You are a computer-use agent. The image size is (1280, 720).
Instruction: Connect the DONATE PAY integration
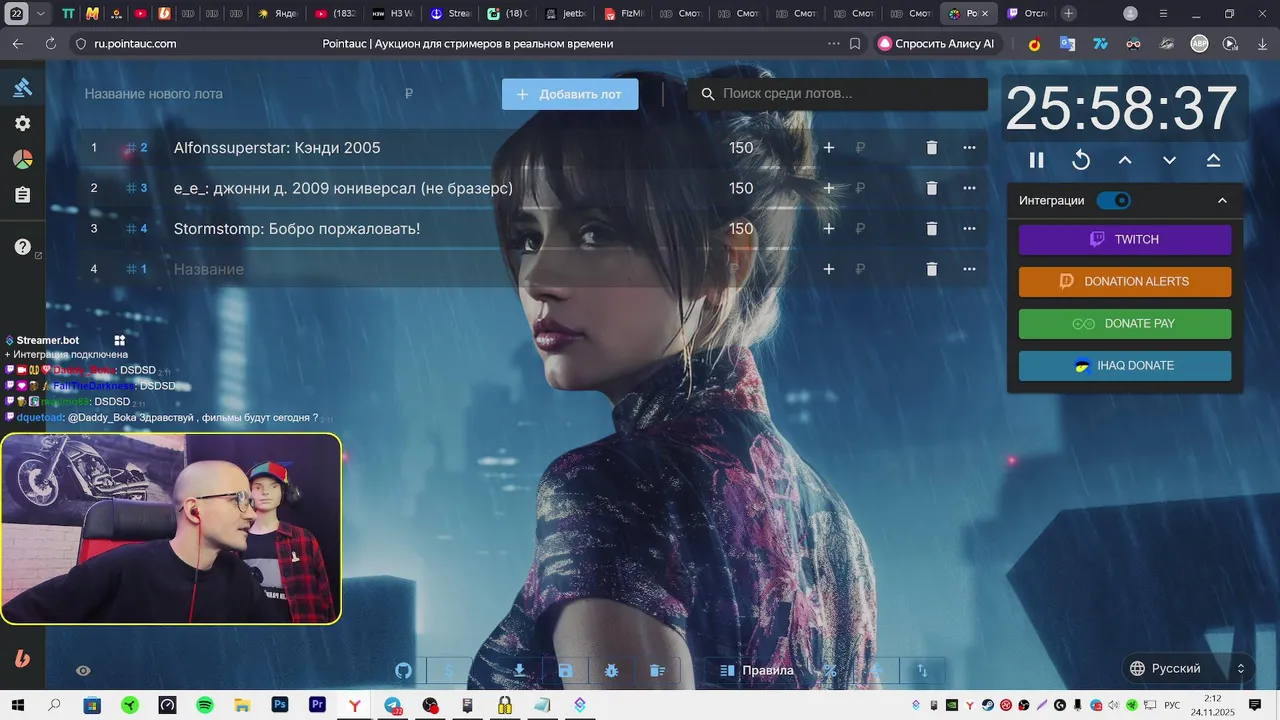coord(1125,324)
